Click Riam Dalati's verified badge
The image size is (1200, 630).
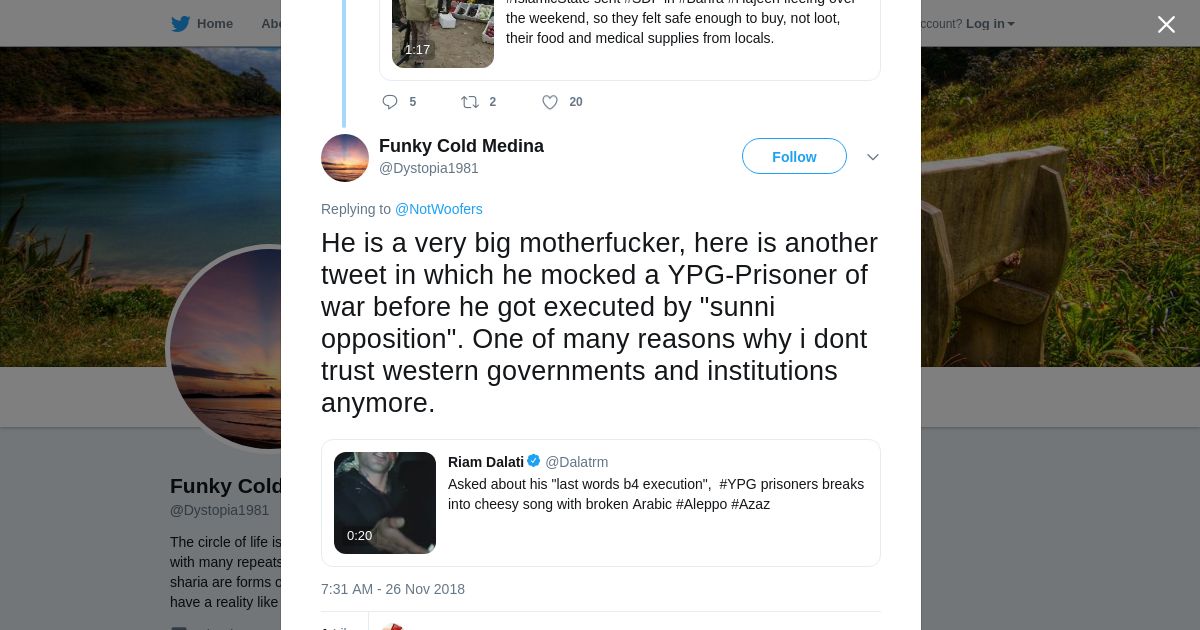(x=534, y=461)
